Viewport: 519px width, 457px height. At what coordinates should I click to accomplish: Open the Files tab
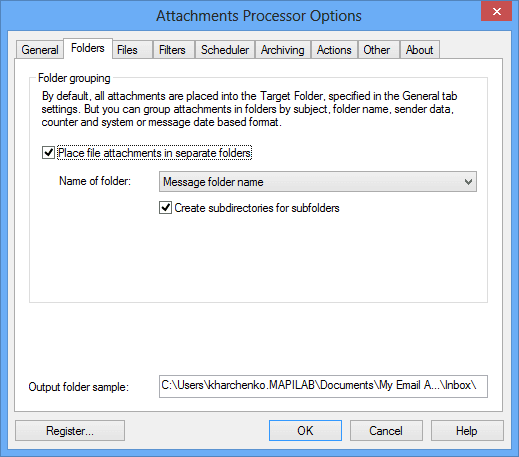coord(132,50)
